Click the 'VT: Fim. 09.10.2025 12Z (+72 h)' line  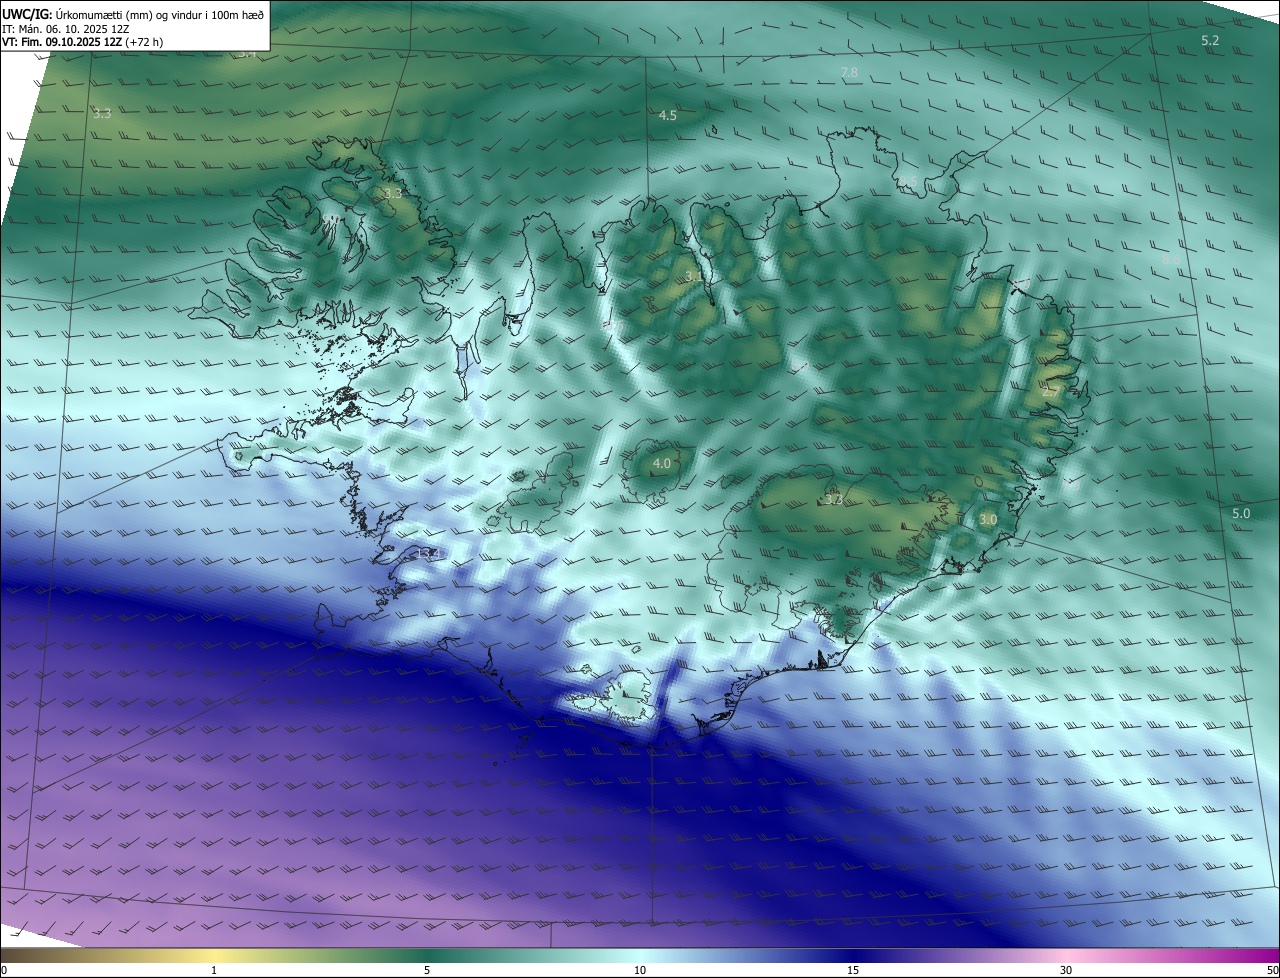tap(82, 42)
